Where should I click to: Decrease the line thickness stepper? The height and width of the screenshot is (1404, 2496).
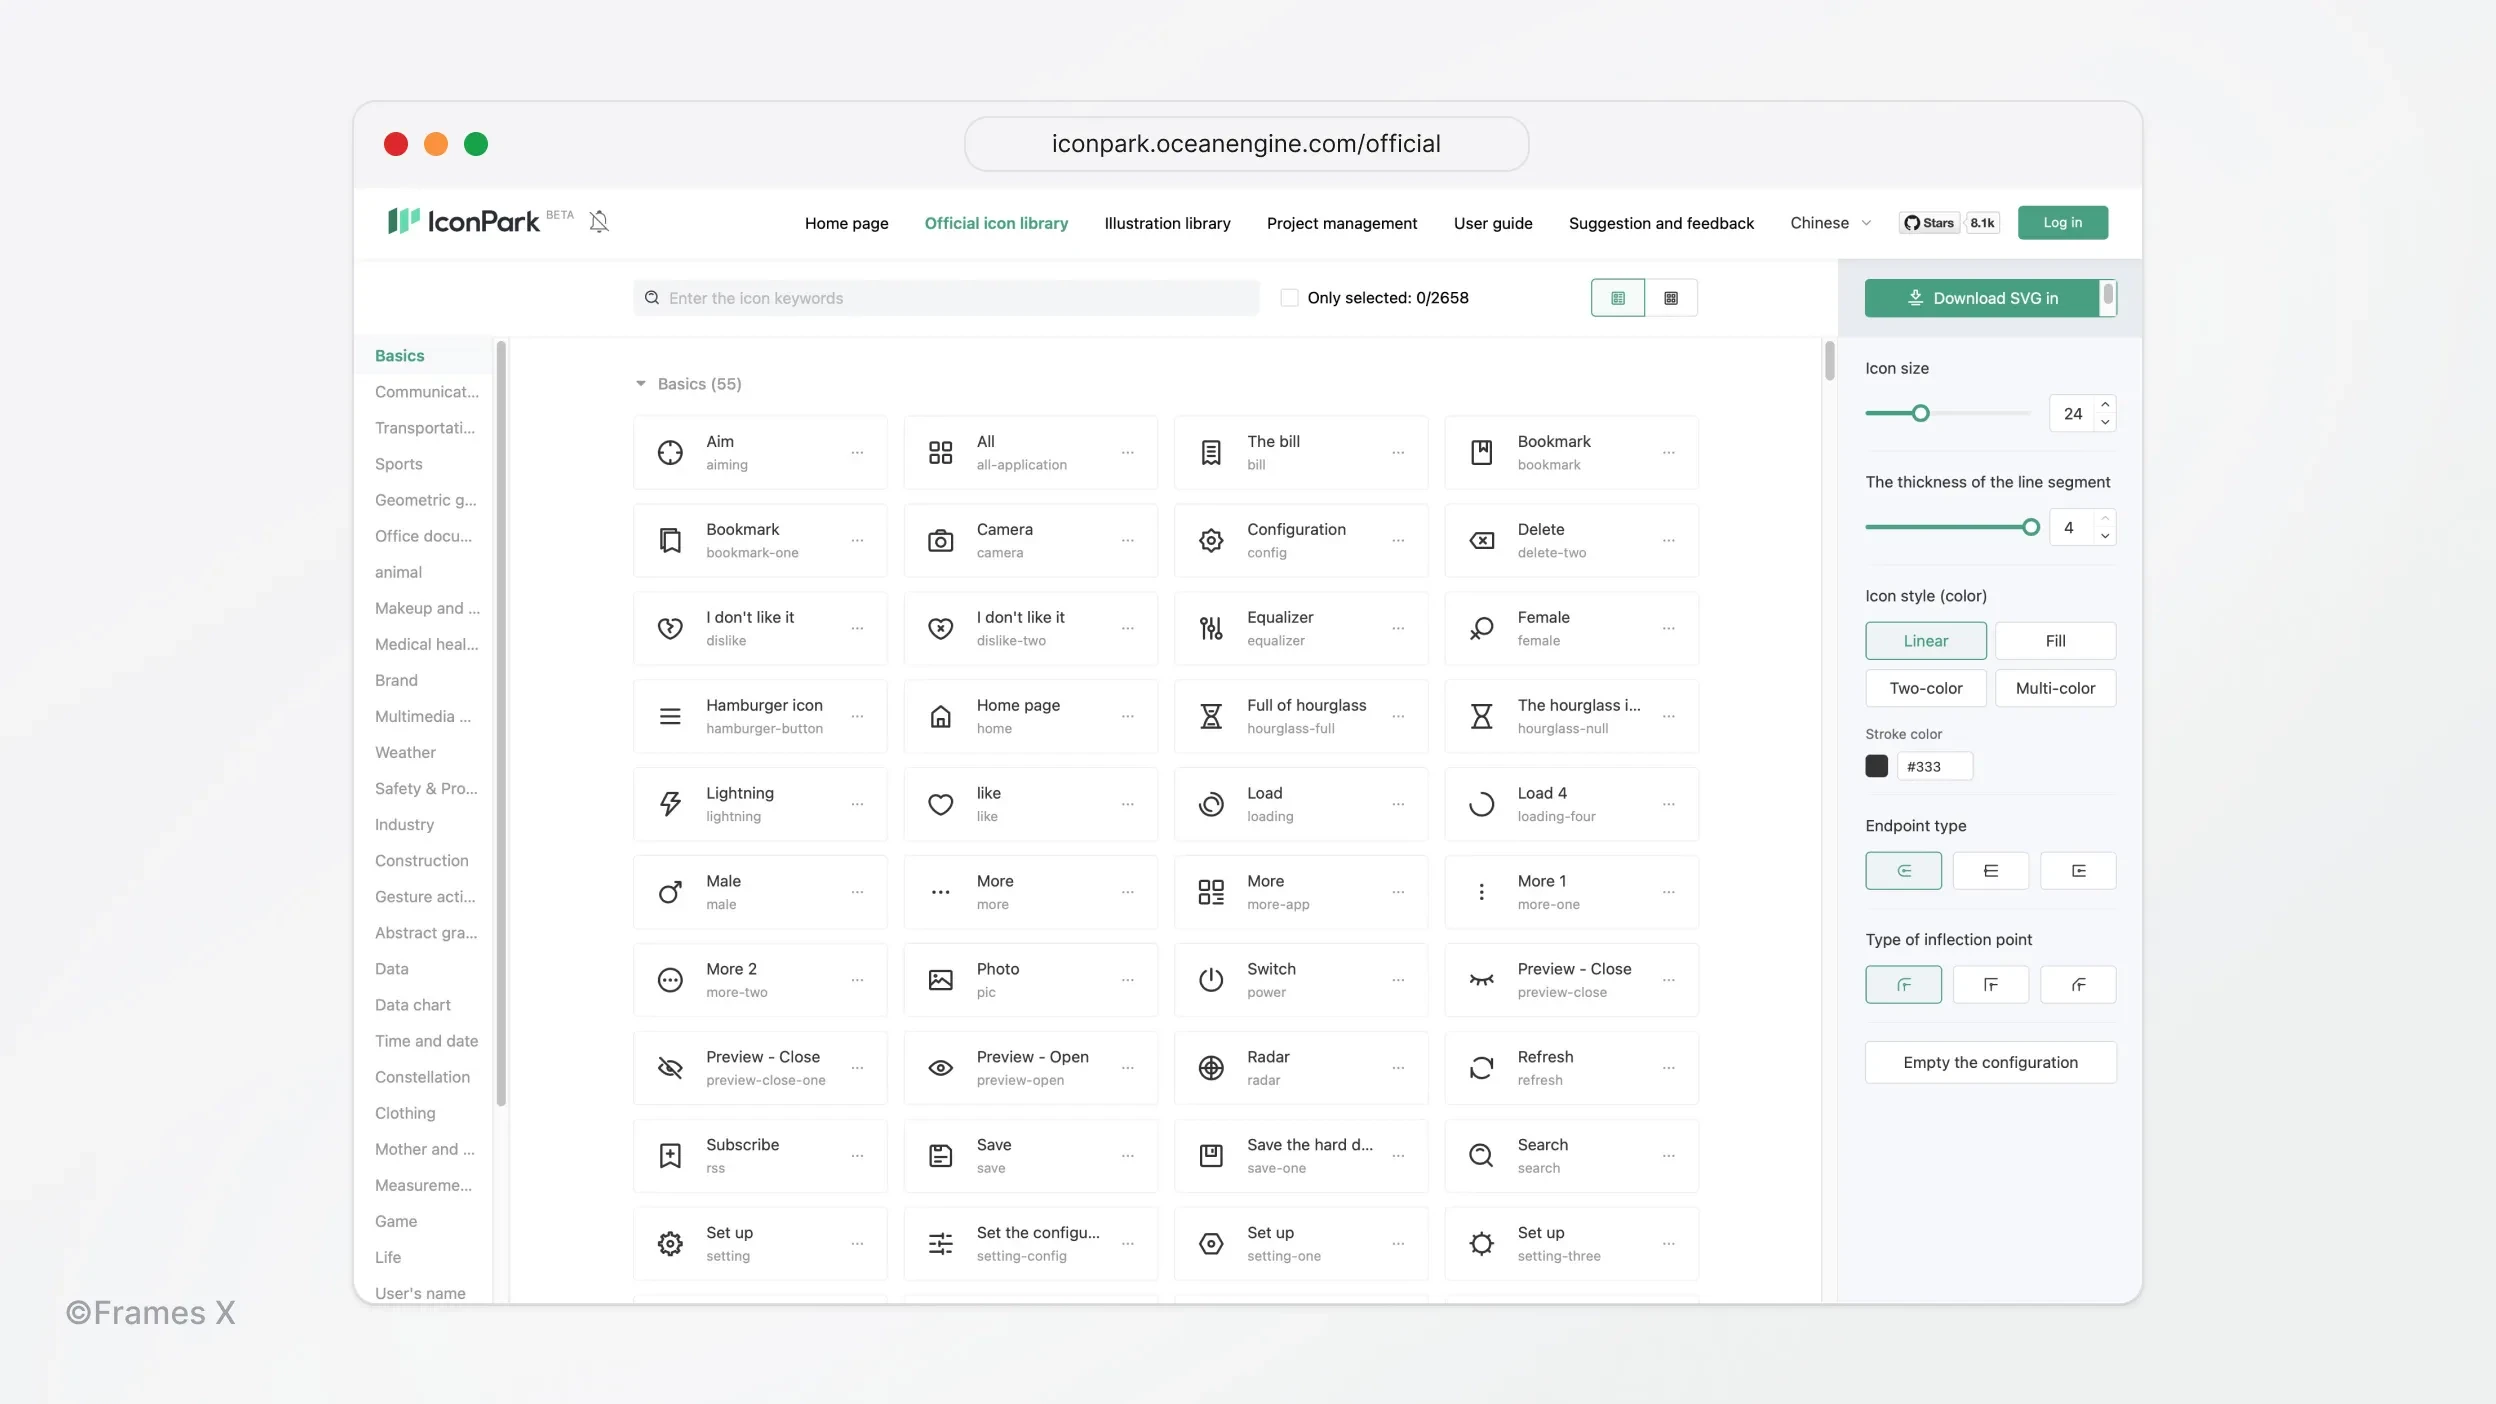pos(2105,536)
